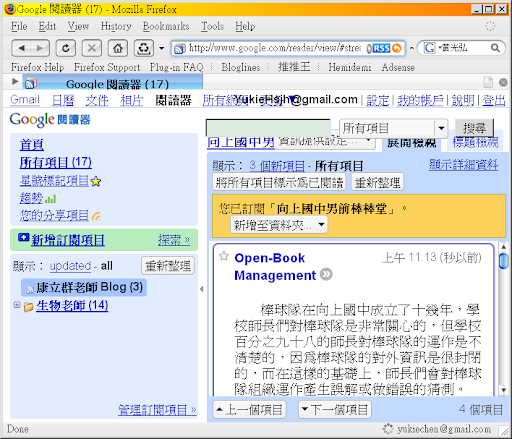Click the status bar gear icon

point(388,429)
